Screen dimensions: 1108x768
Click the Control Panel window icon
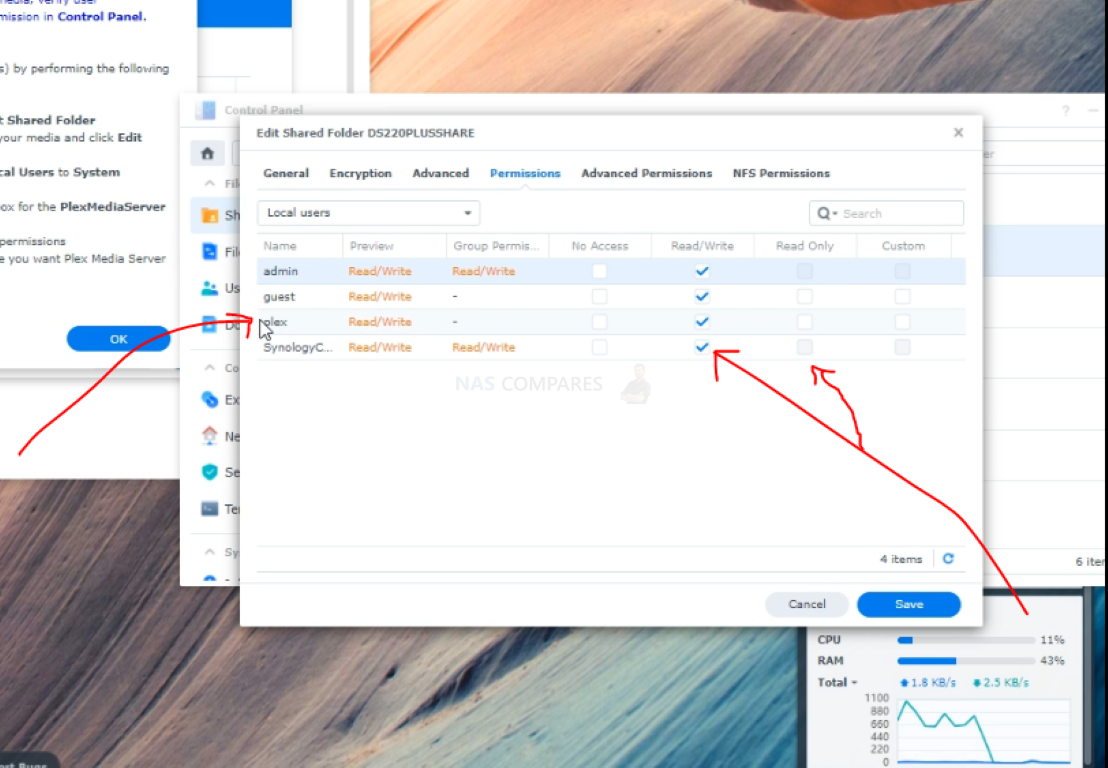206,110
